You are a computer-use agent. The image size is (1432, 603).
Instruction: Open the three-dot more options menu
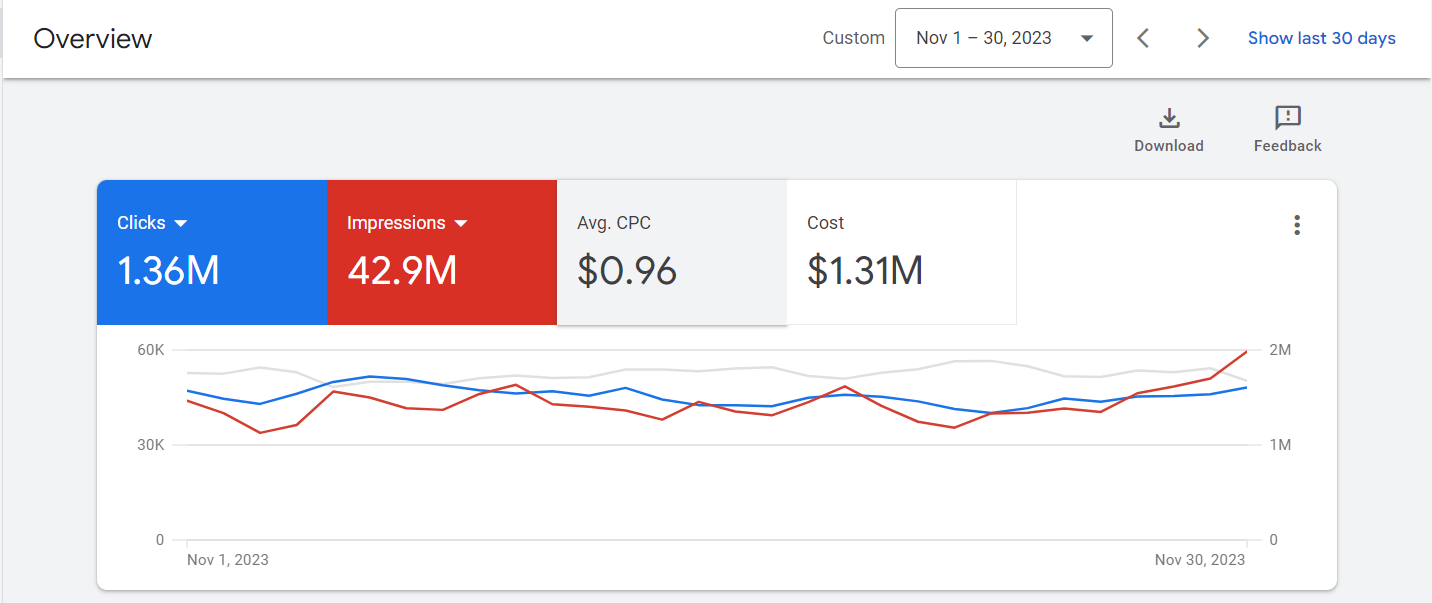(x=1297, y=225)
